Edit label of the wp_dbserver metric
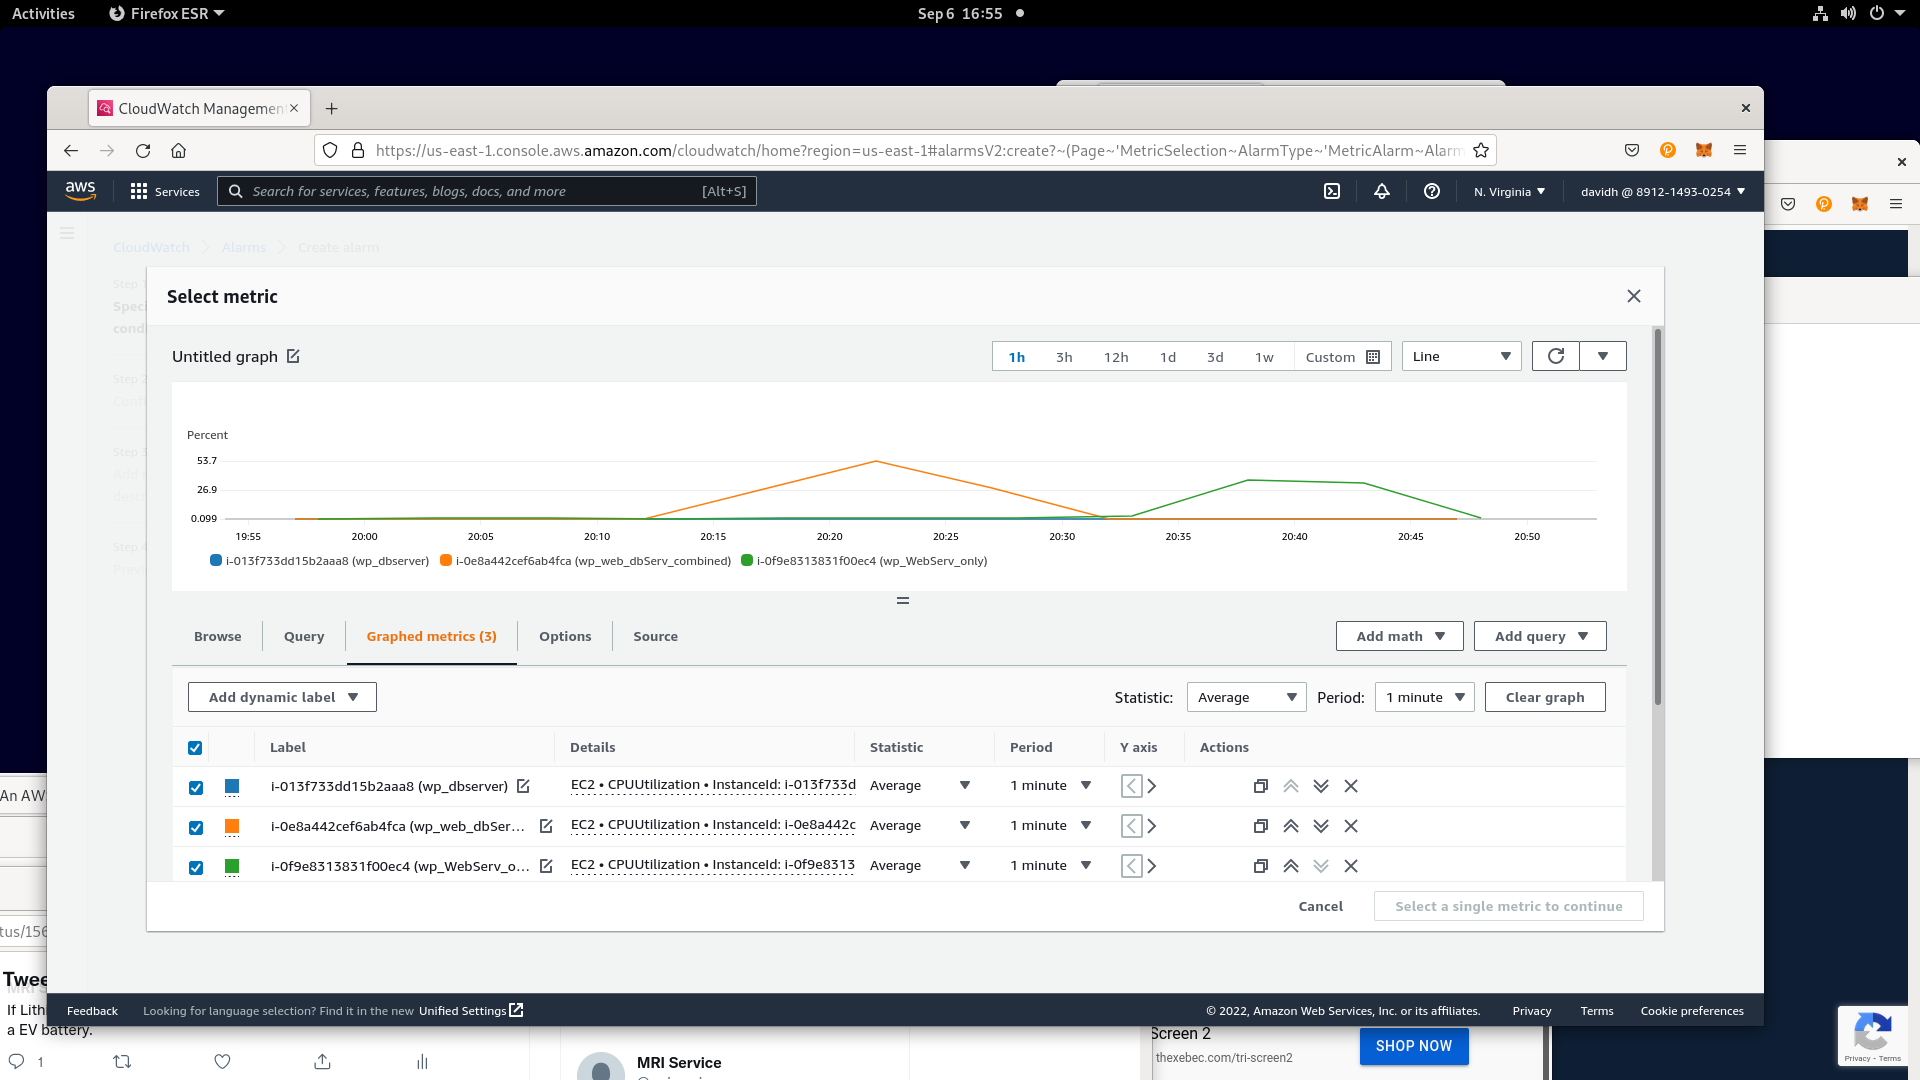Screen dimensions: 1920x1080 point(523,786)
